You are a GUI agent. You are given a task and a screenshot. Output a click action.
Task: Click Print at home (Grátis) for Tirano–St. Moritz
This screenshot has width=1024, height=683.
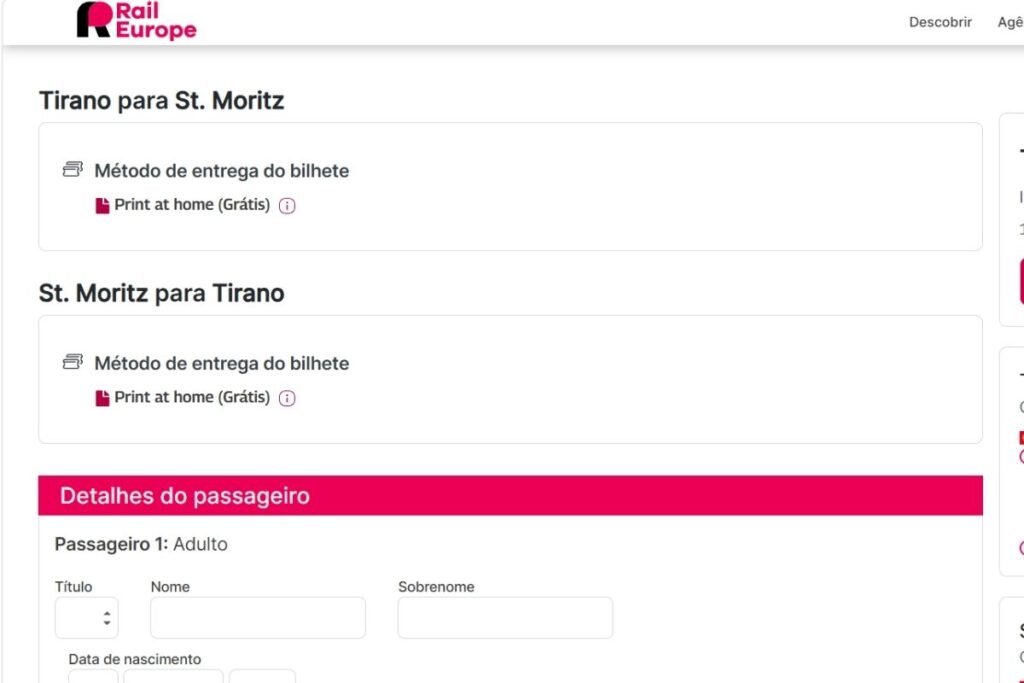(x=192, y=205)
